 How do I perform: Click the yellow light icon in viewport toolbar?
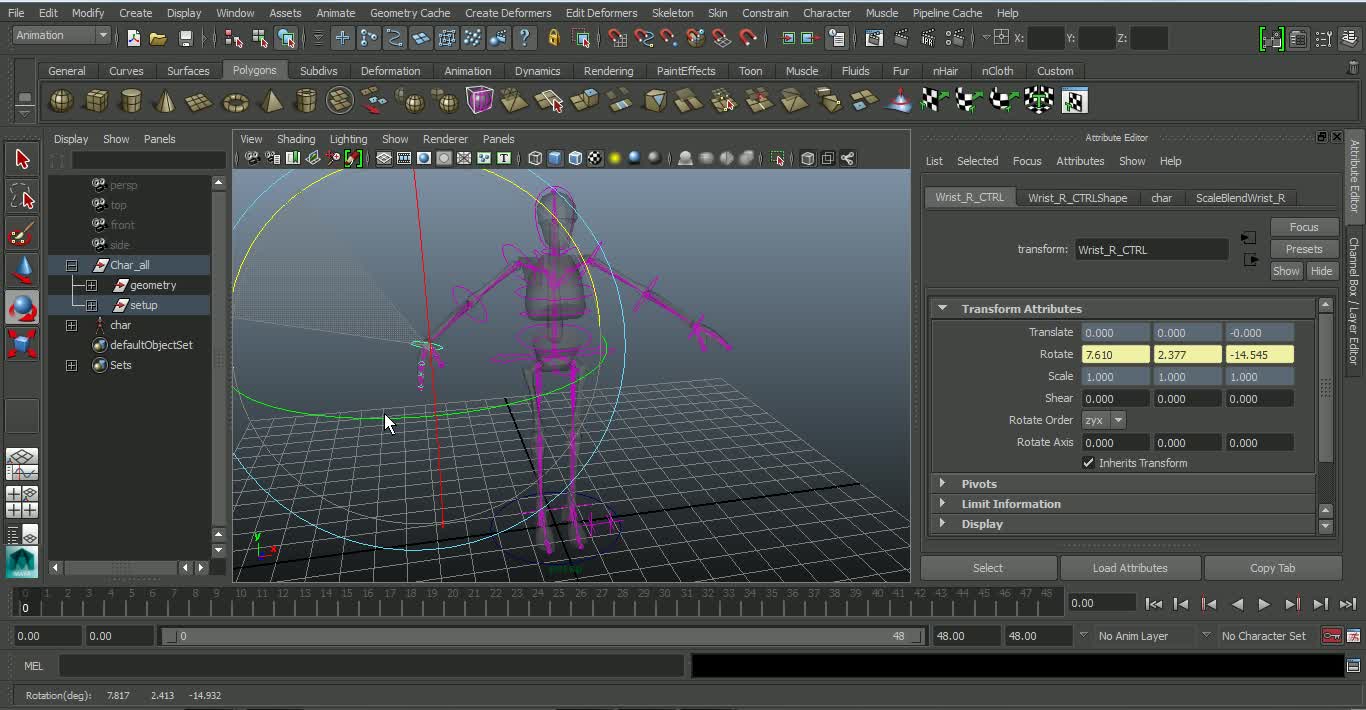pos(614,158)
